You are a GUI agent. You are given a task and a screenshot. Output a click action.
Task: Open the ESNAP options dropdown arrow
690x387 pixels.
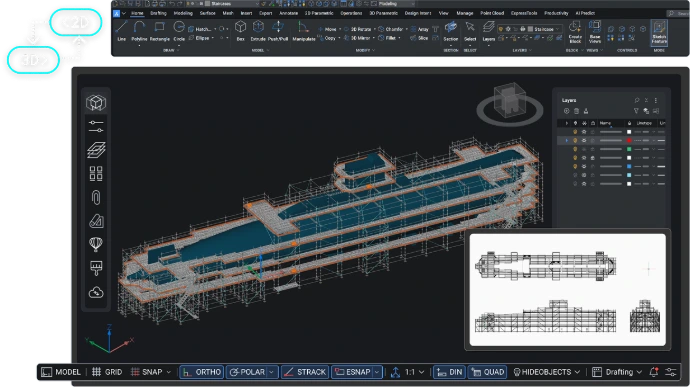[x=377, y=372]
